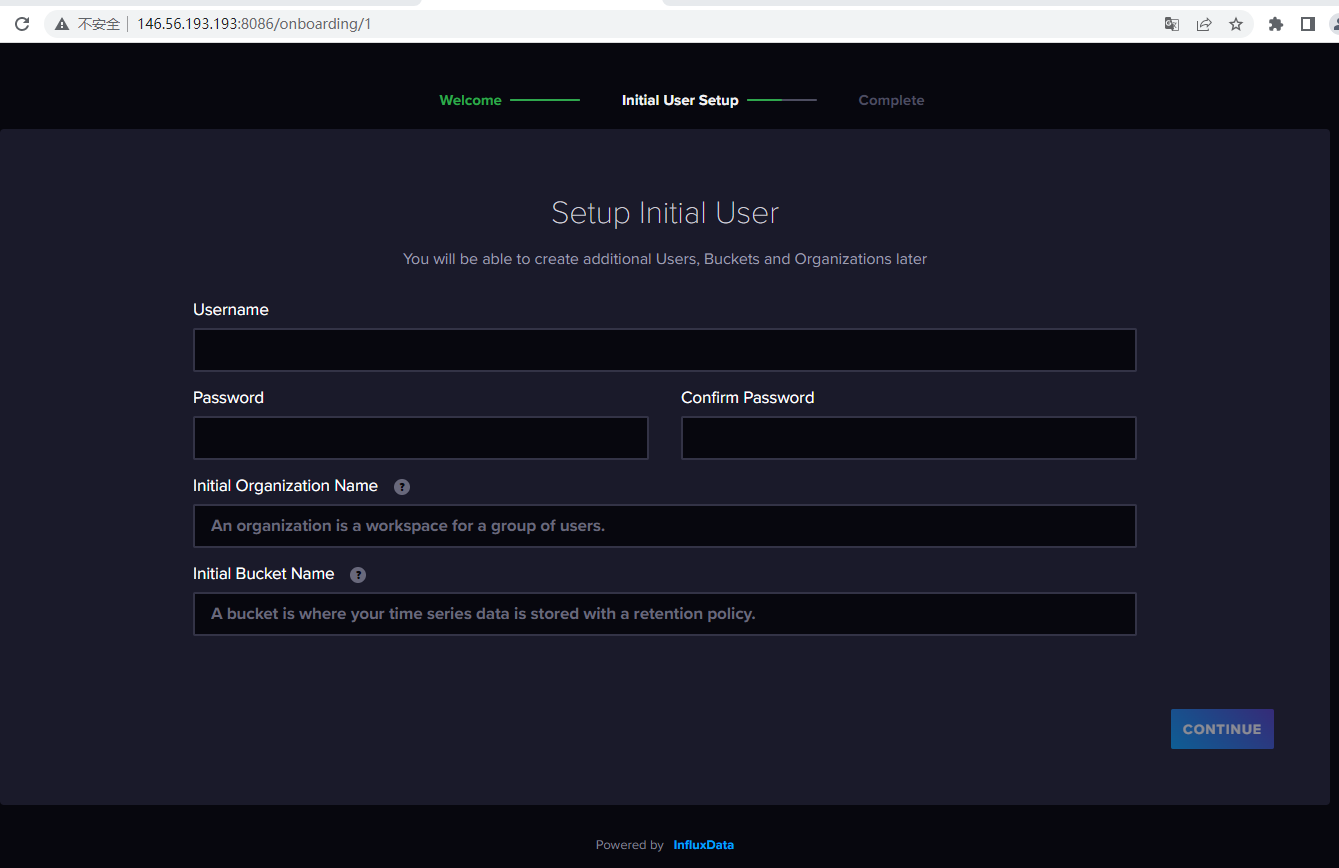The image size is (1339, 868).
Task: Click the not-secure warning triangle icon
Action: click(62, 24)
